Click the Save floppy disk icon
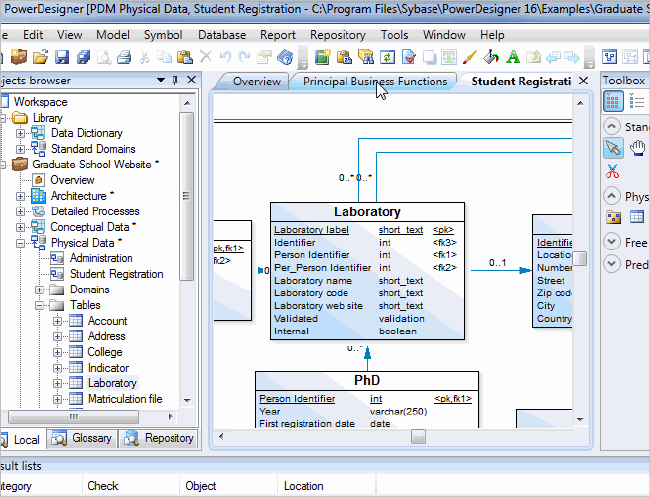 tap(62, 57)
